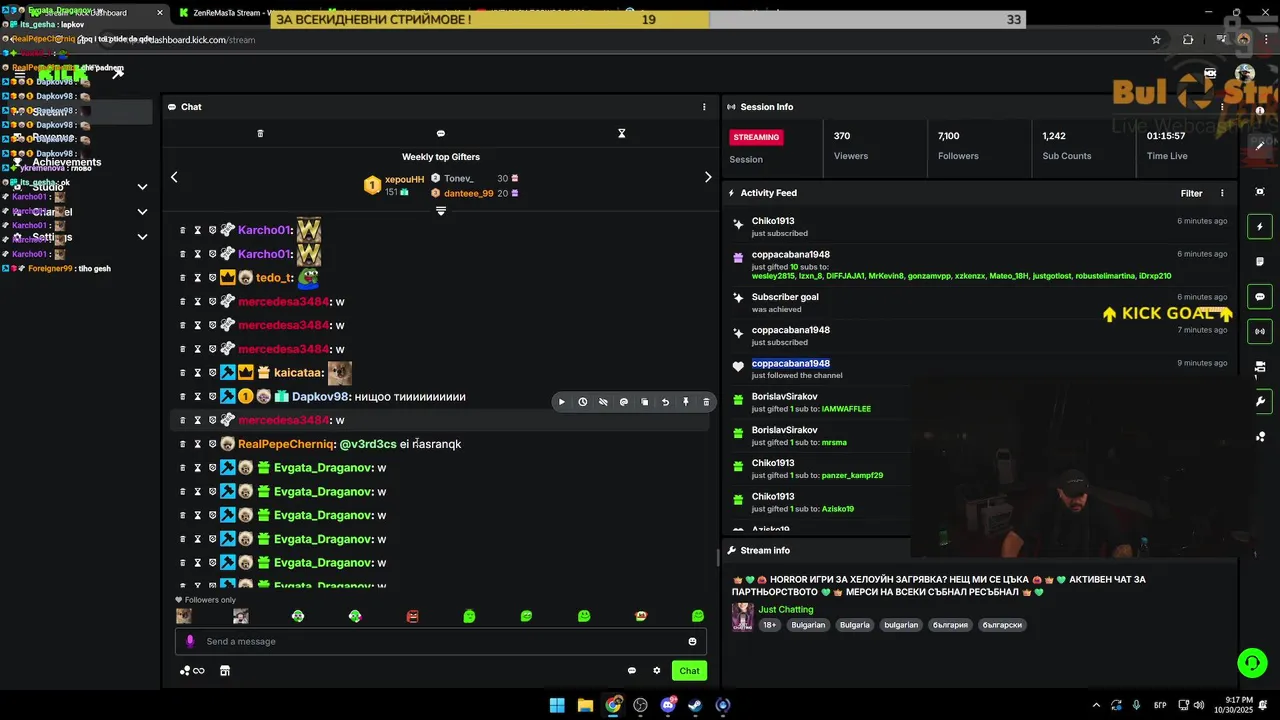Click purple microphone icon in message box
Screen dimensions: 1280x720
[190, 642]
